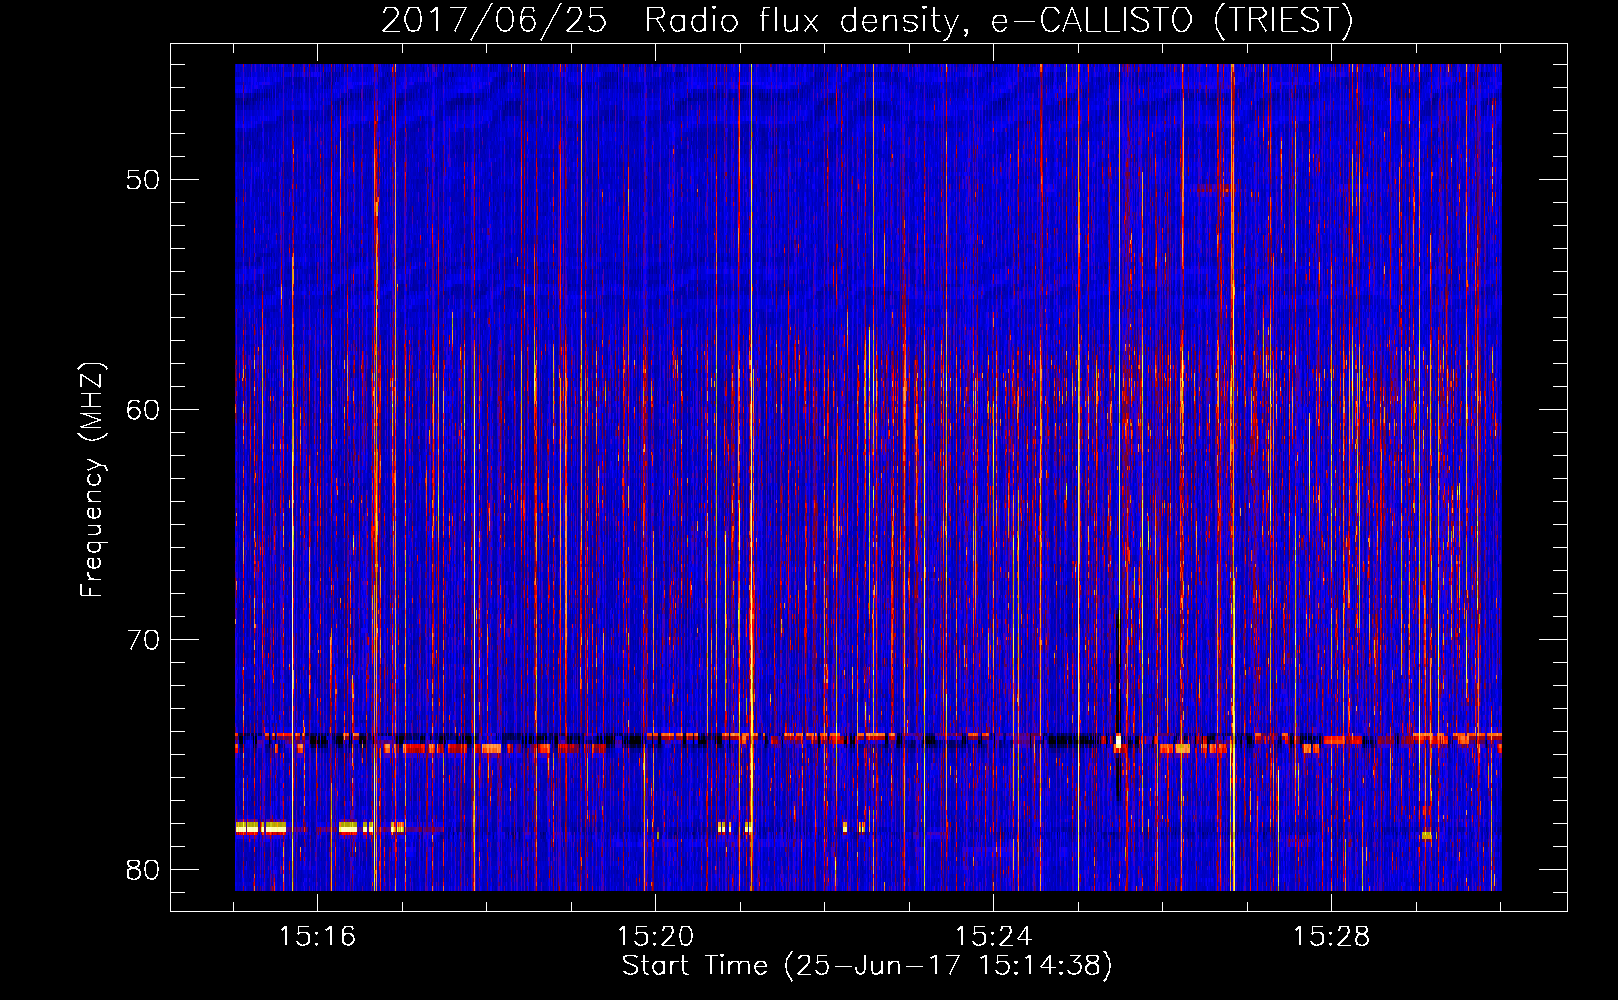This screenshot has height=1000, width=1618.
Task: Click the 60 MHz frequency tick label
Action: tap(143, 410)
